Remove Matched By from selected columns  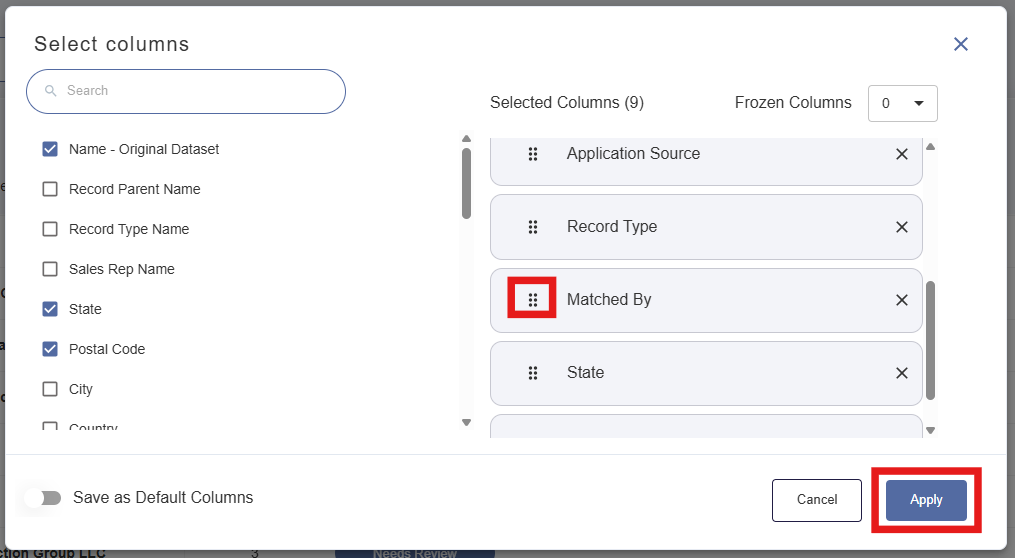[x=902, y=300]
